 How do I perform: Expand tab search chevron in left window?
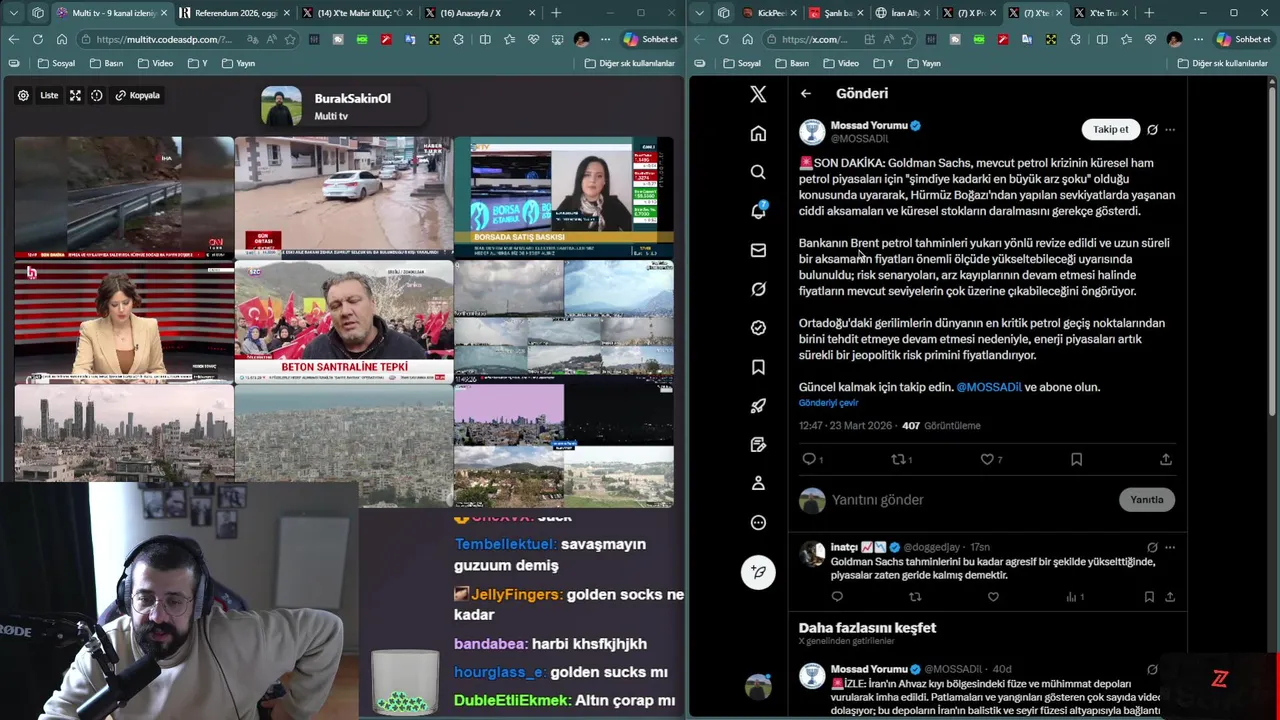pos(13,13)
